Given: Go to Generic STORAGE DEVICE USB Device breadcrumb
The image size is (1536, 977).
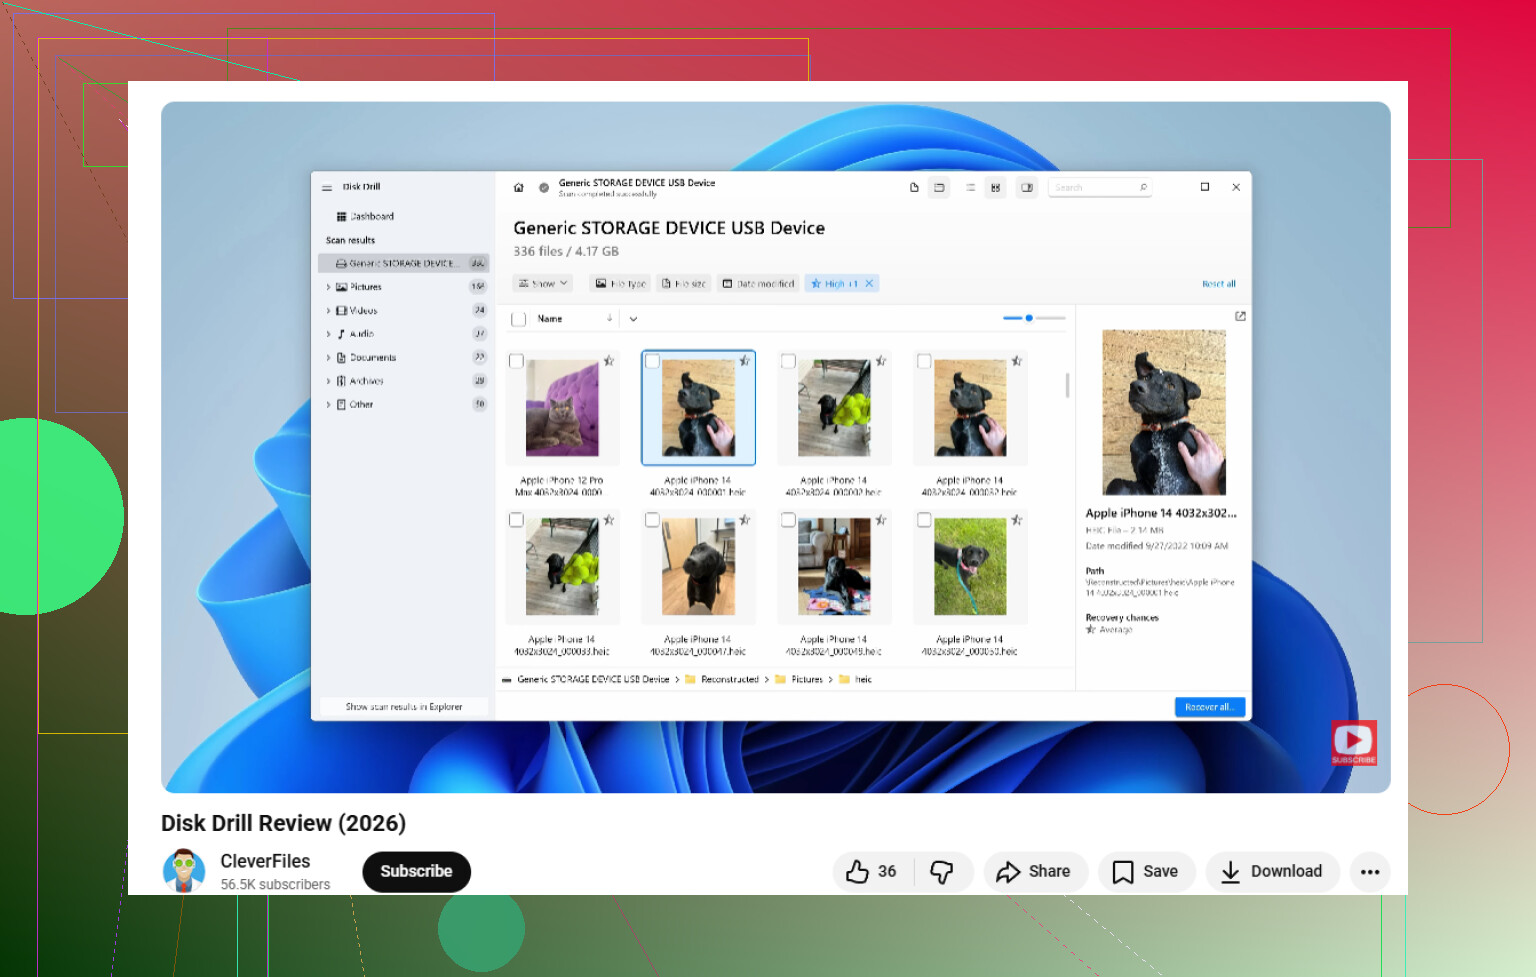Looking at the screenshot, I should (593, 680).
